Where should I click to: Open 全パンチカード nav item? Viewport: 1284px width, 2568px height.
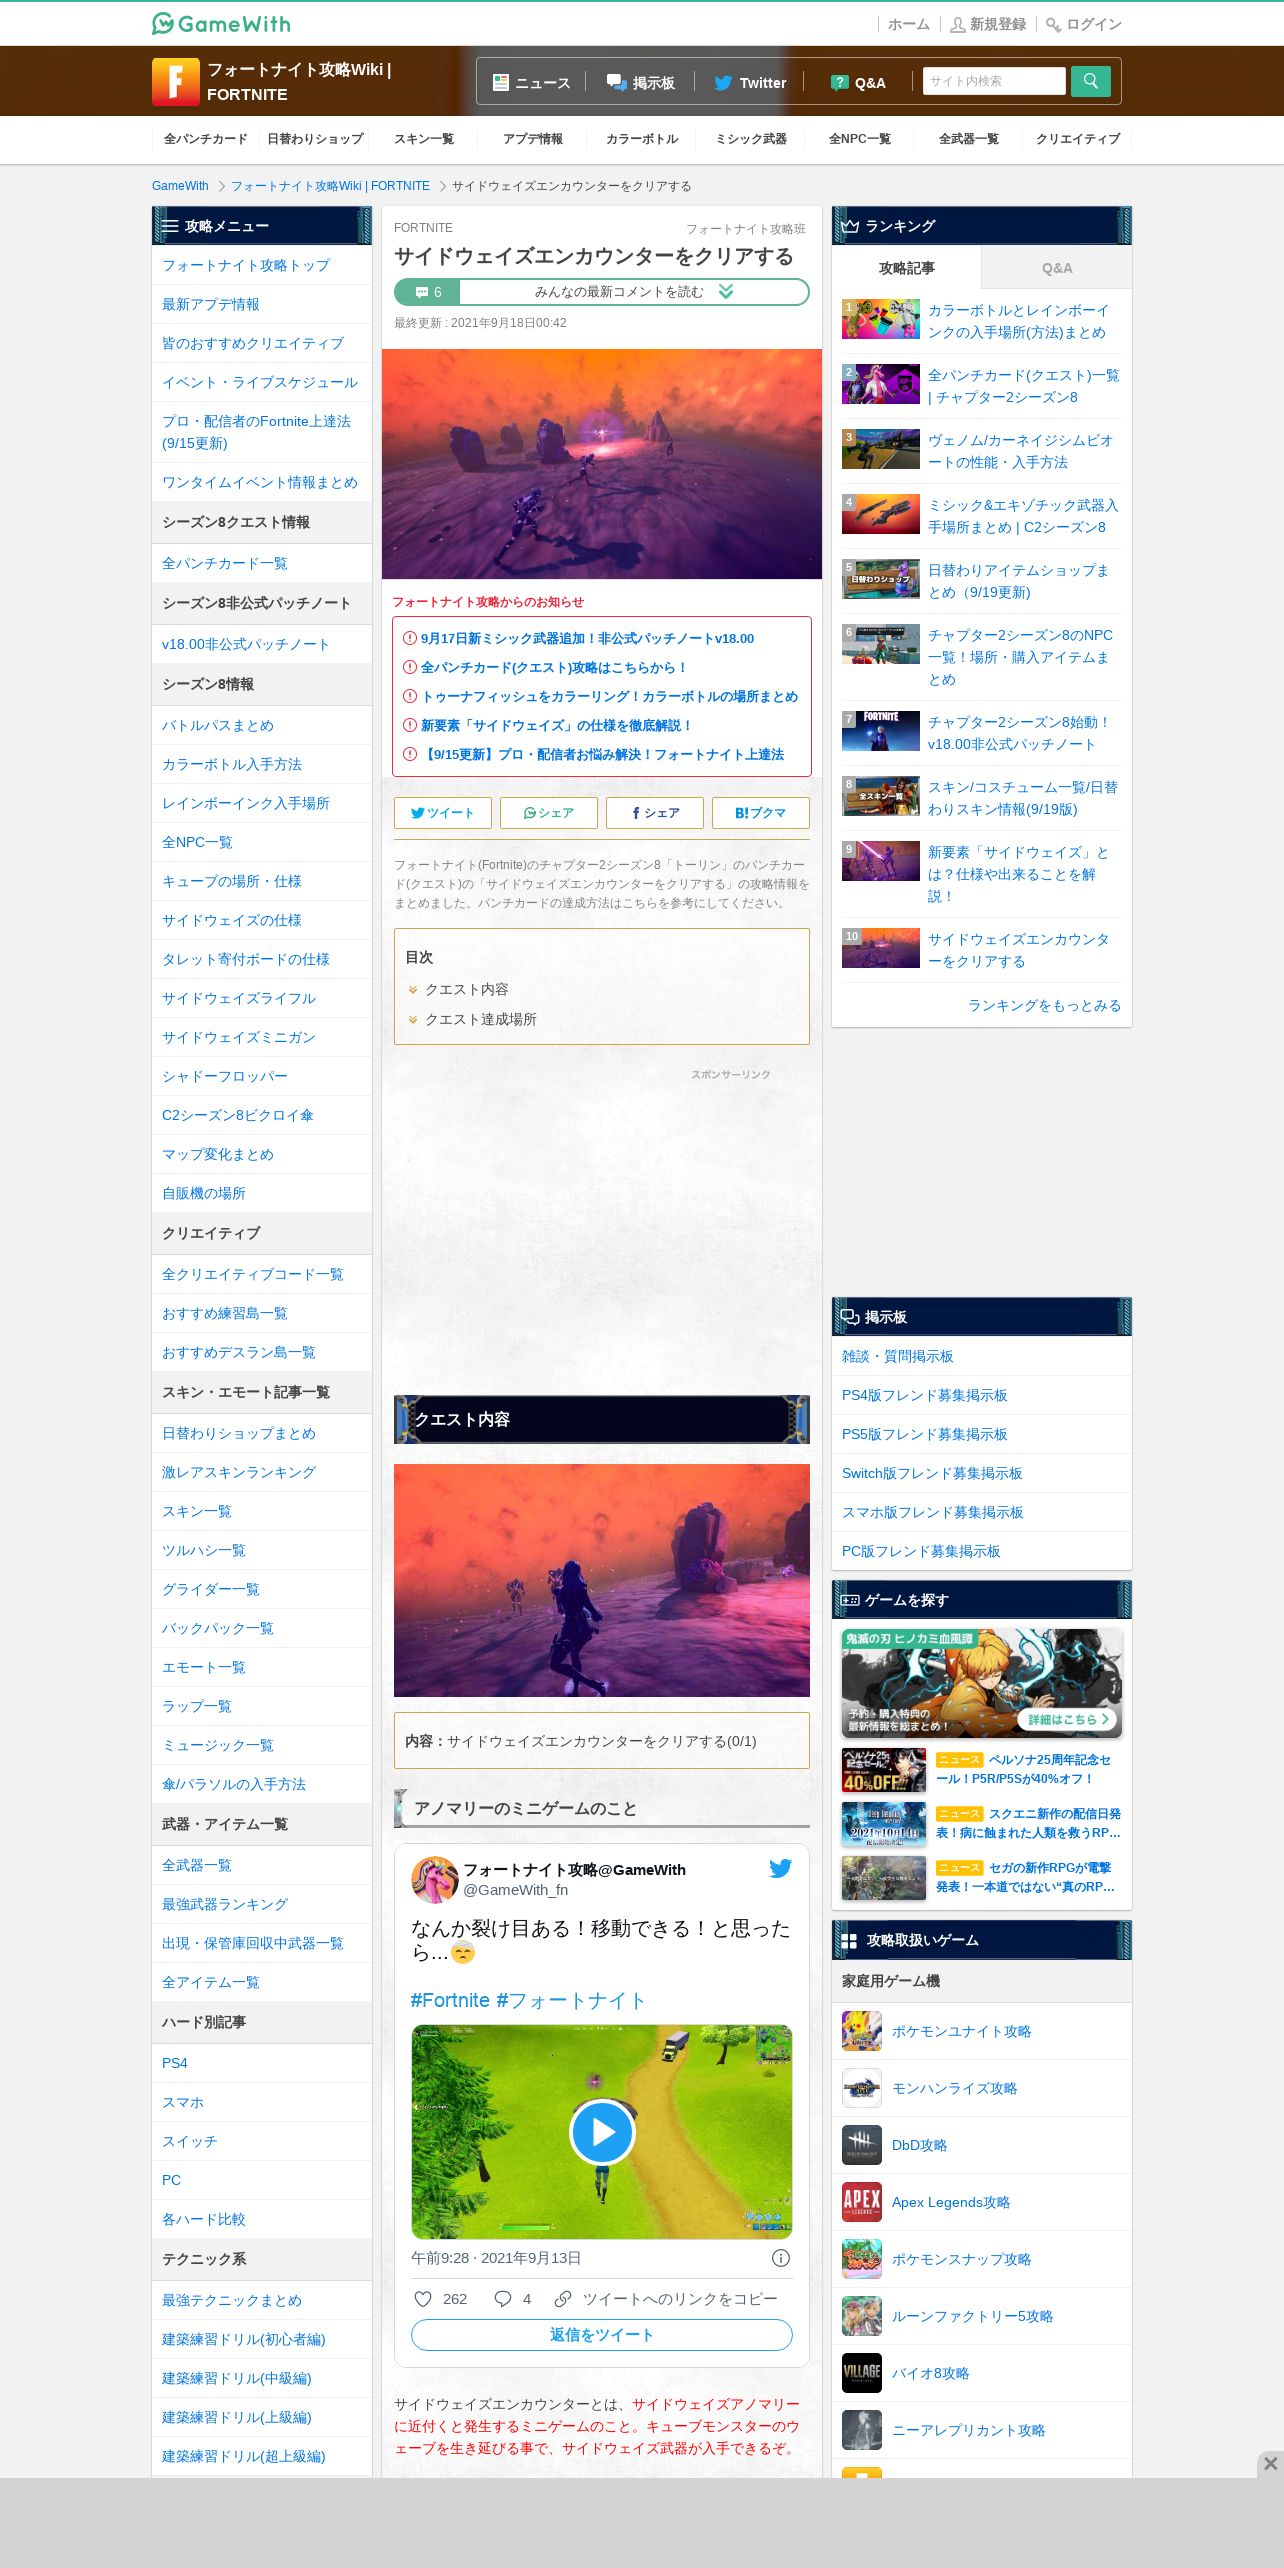pyautogui.click(x=206, y=139)
